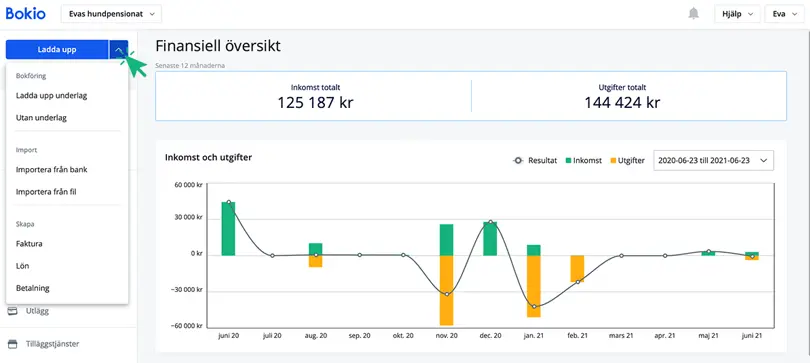Click the Tilläggstjänster sidebar icon
Screen dimensions: 810x363
click(x=12, y=344)
